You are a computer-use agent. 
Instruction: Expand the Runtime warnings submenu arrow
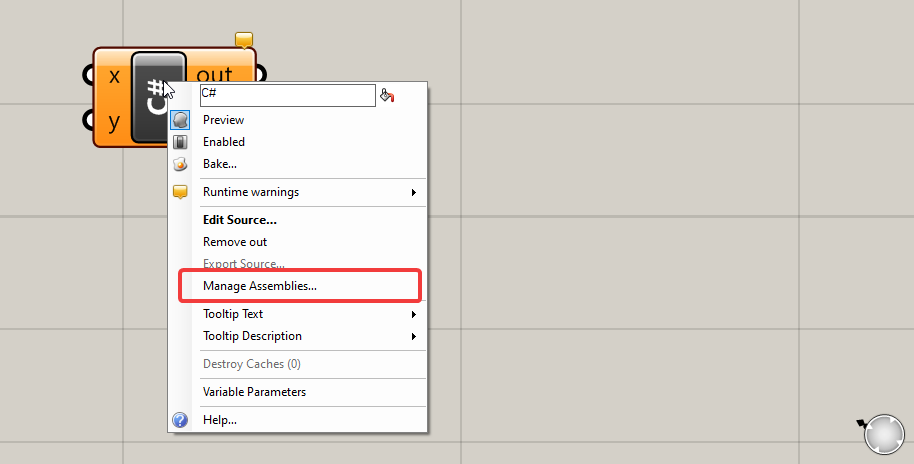pos(414,192)
